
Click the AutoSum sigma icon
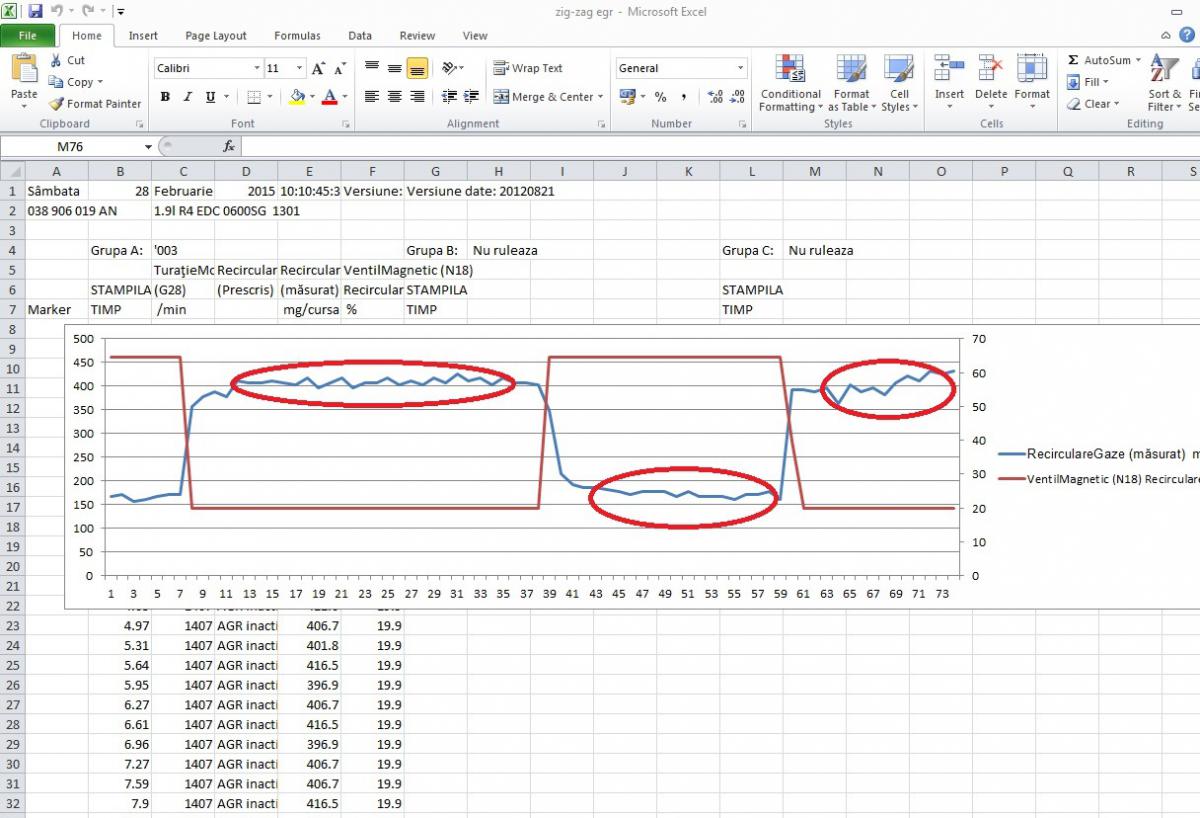point(1073,61)
